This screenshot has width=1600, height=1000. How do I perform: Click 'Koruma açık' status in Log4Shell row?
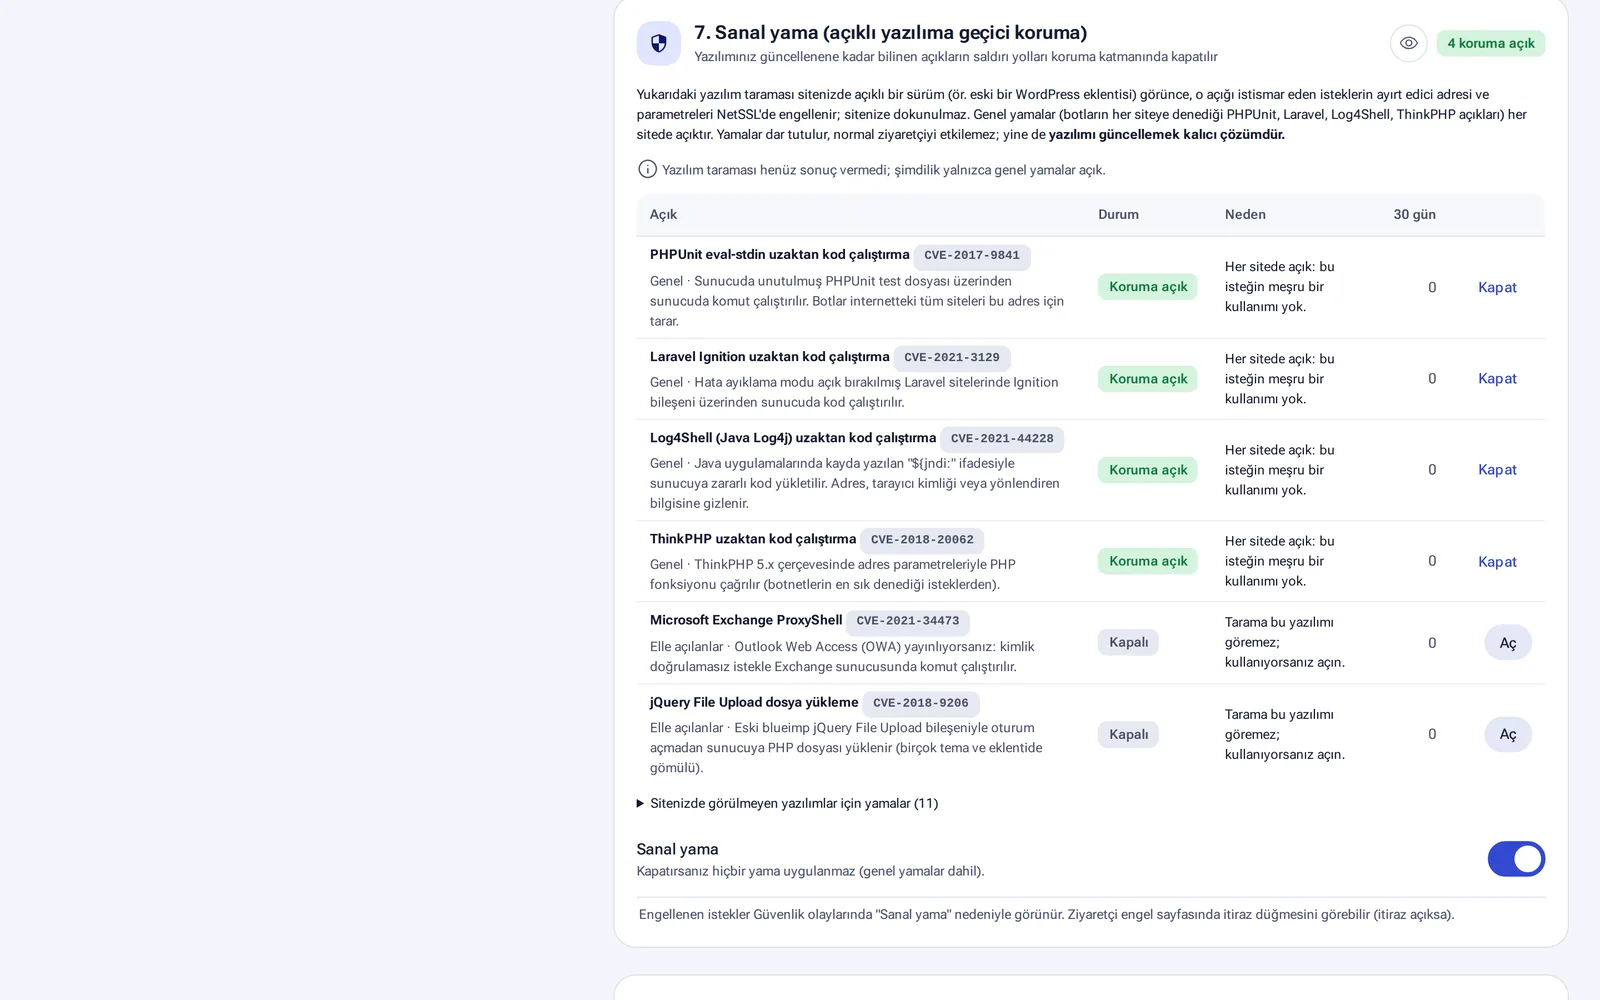(x=1148, y=470)
